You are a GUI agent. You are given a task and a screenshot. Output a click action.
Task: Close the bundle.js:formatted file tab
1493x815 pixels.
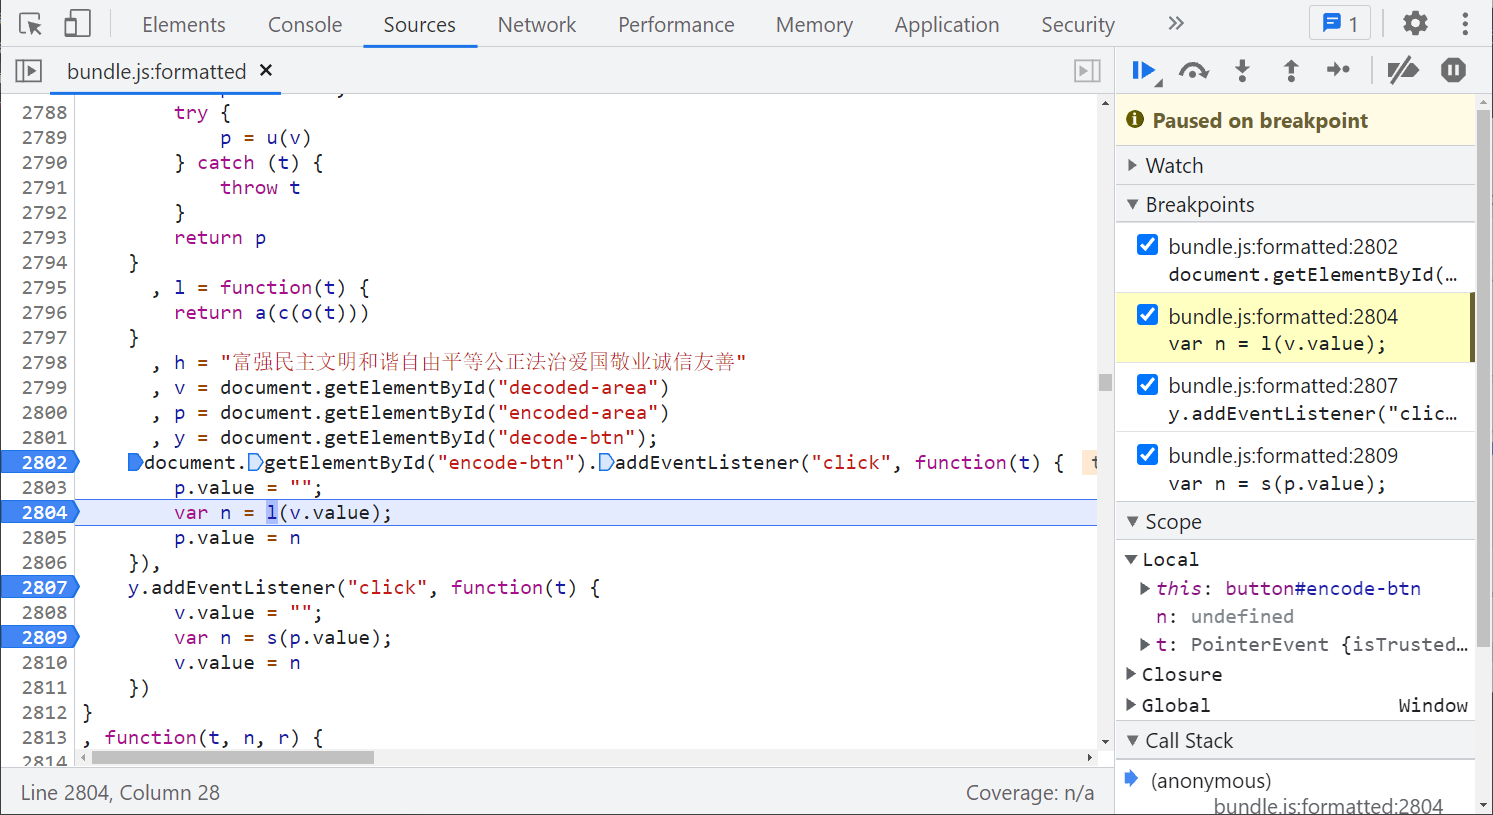tap(266, 70)
